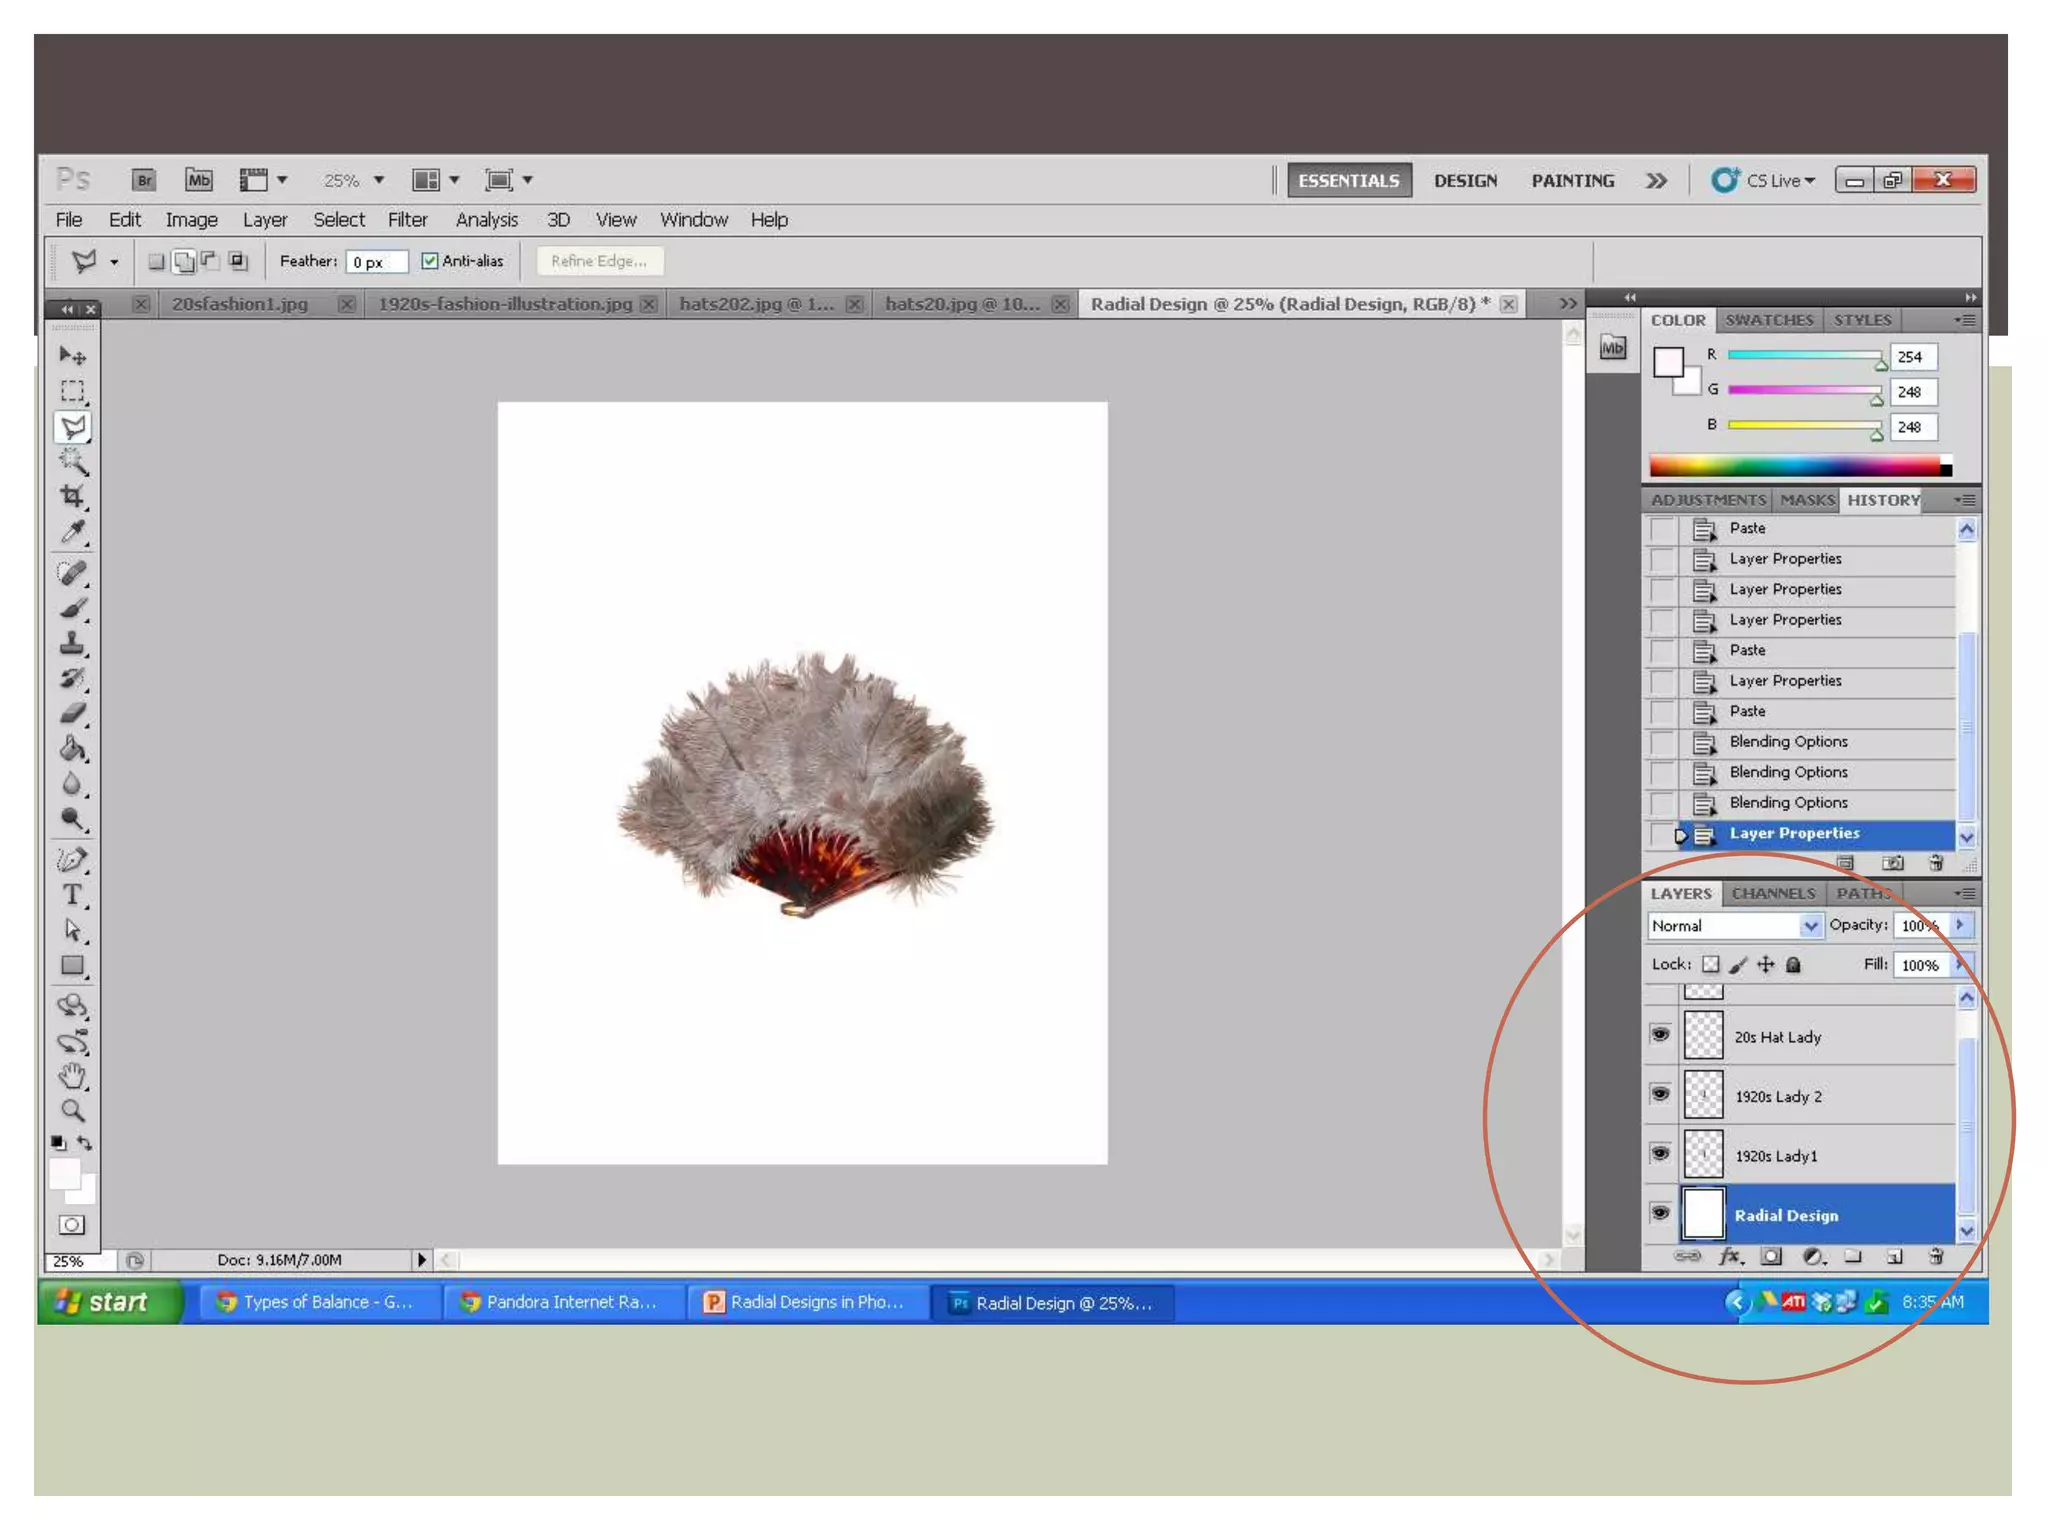
Task: Click the layer style fx icon
Action: 1730,1257
